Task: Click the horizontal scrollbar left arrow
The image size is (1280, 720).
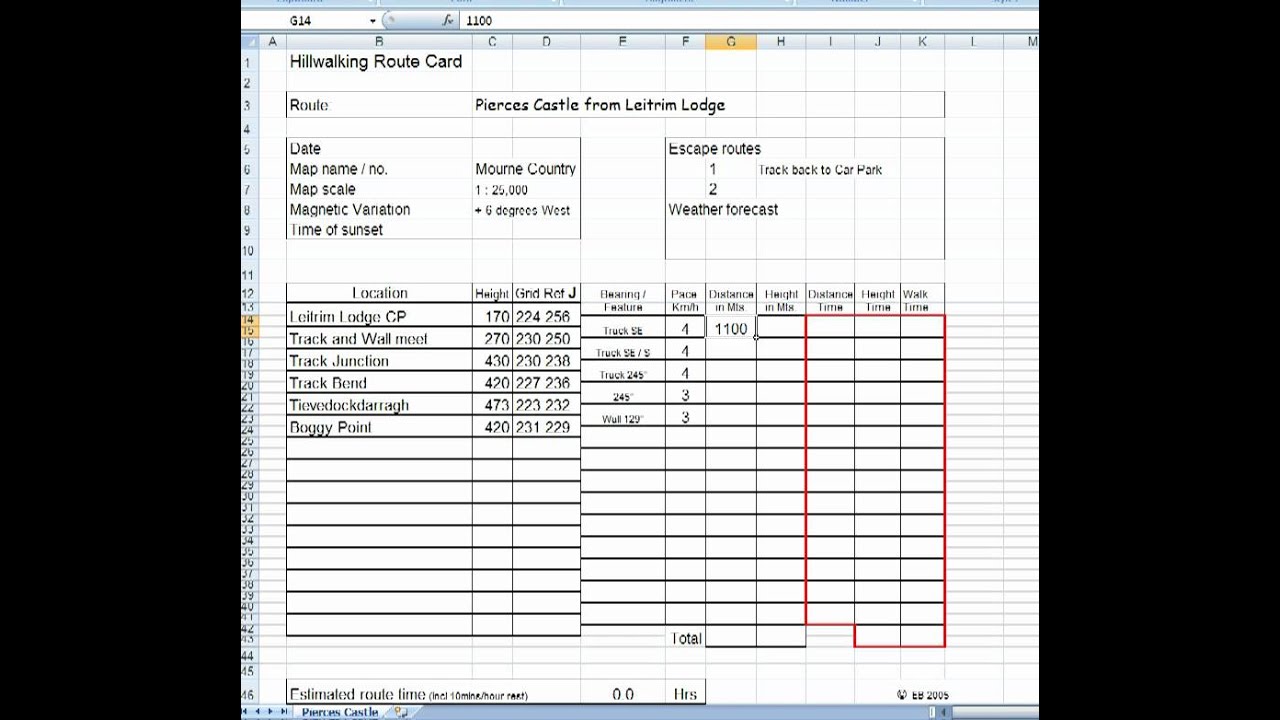Action: 941,712
